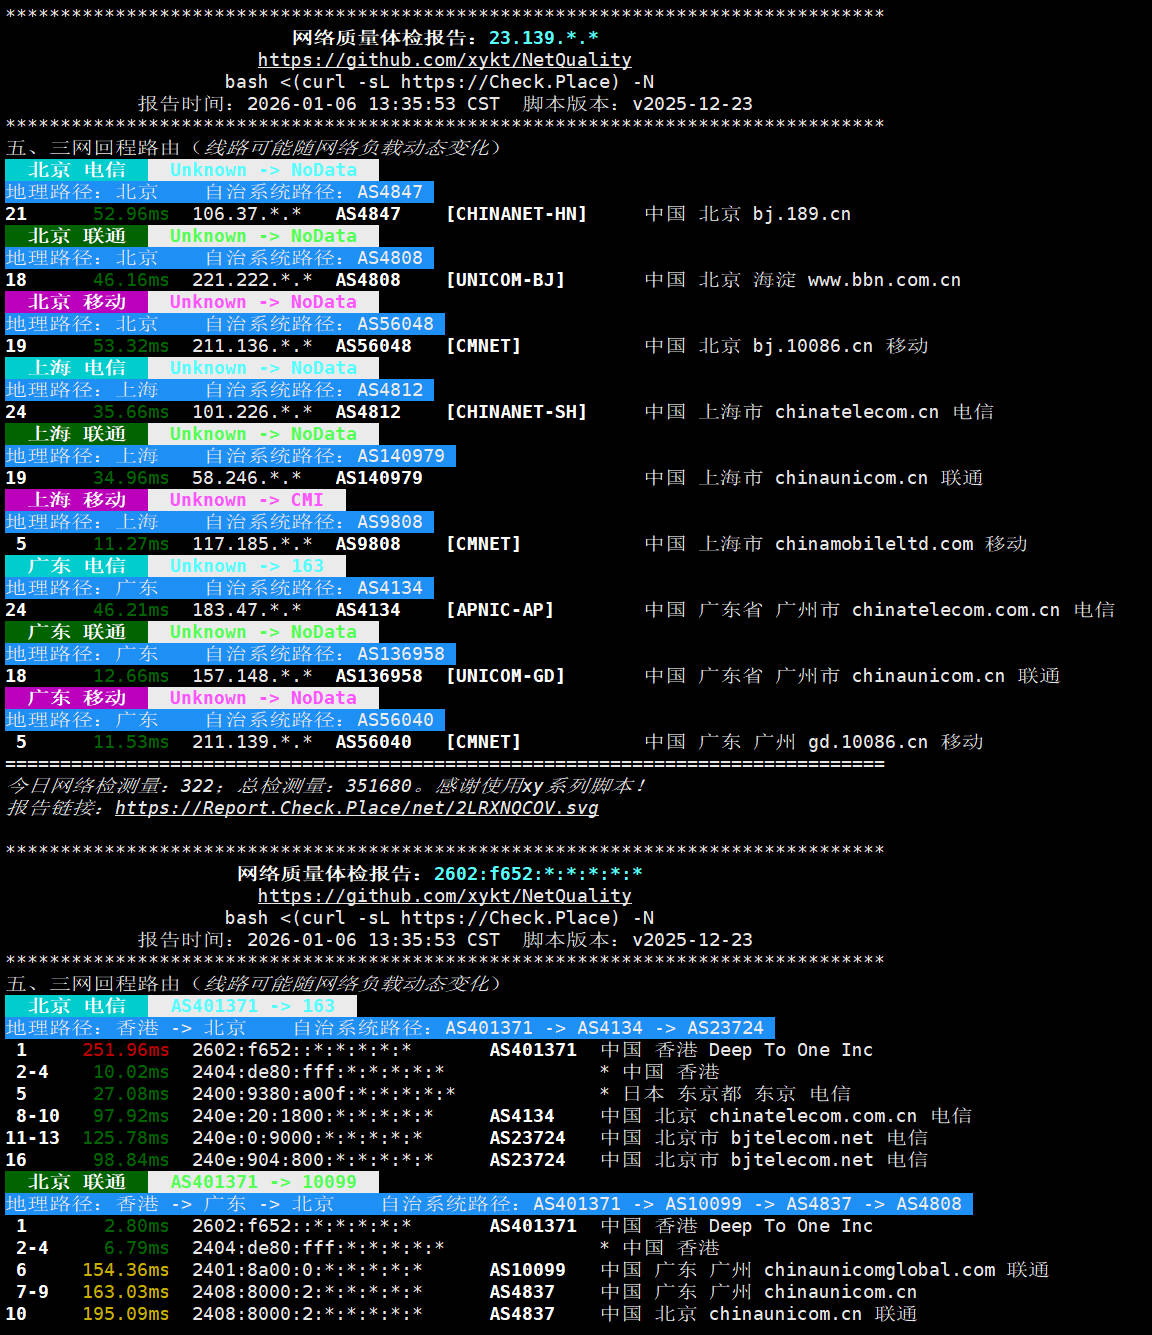Viewport: 1152px width, 1335px height.
Task: Select the gd.10086.cn hostname
Action: [867, 742]
